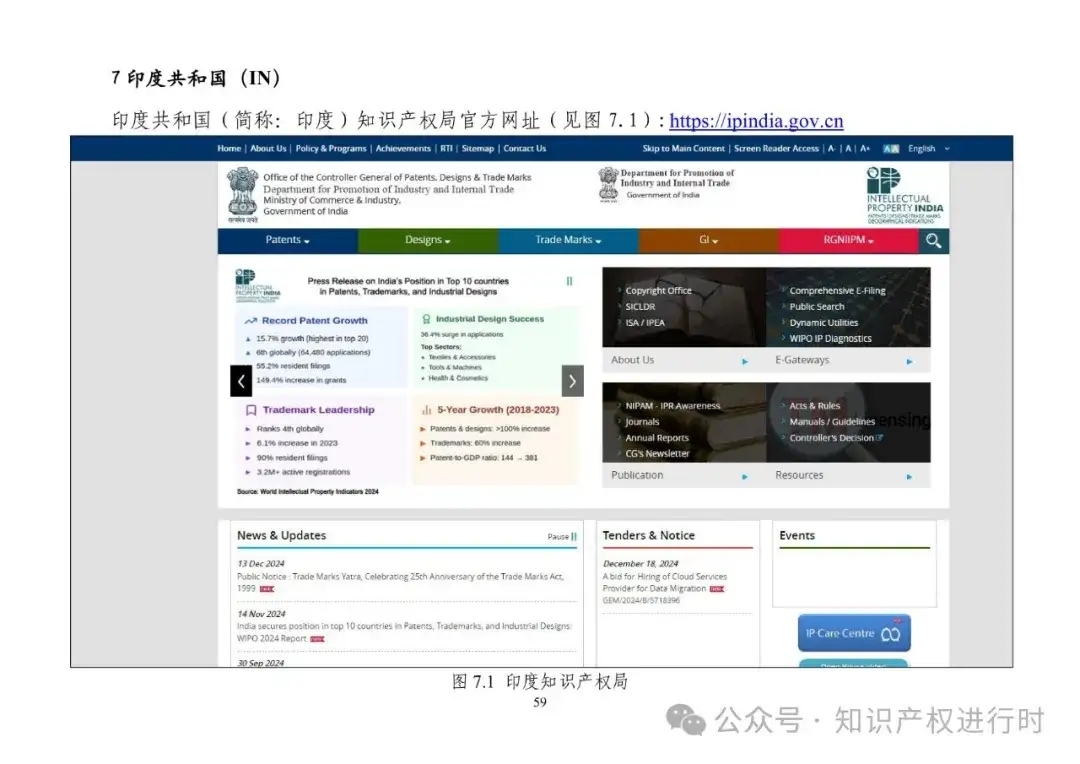Open the ISA / IPEA link
This screenshot has height=764, width=1080.
(645, 322)
